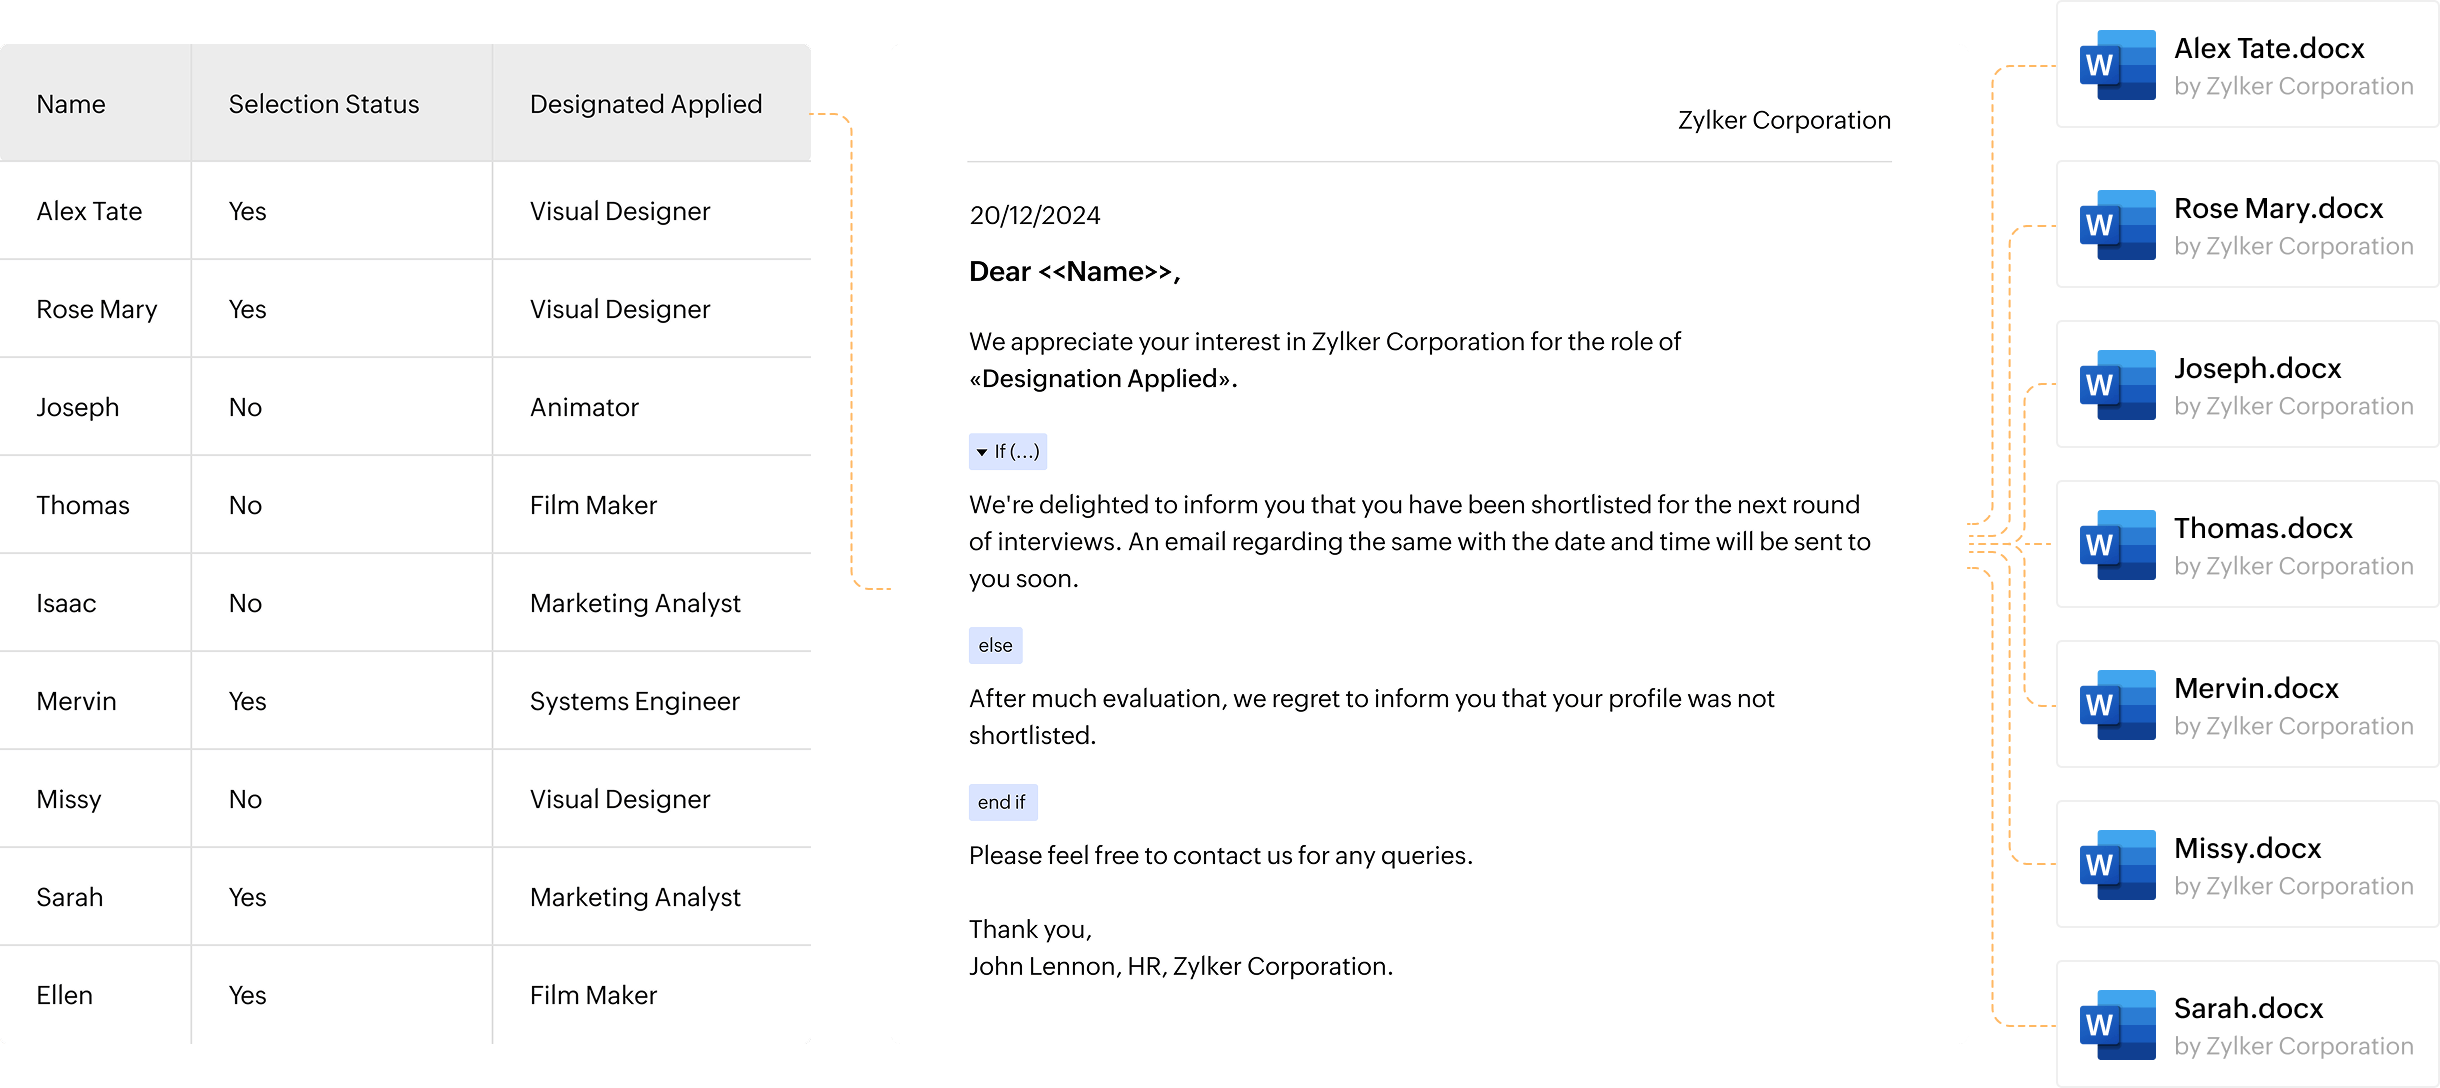This screenshot has height=1088, width=2440.
Task: Click the Word icon for Alex Tate.docx
Action: click(x=2117, y=65)
